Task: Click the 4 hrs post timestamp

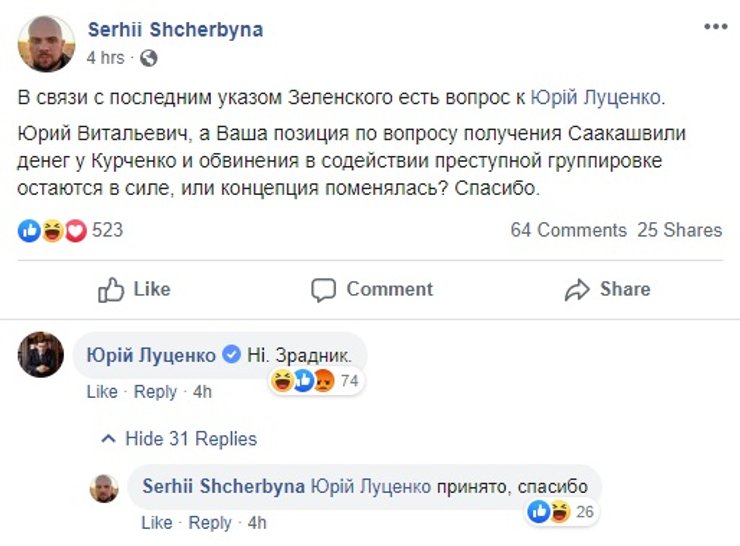Action: point(105,58)
